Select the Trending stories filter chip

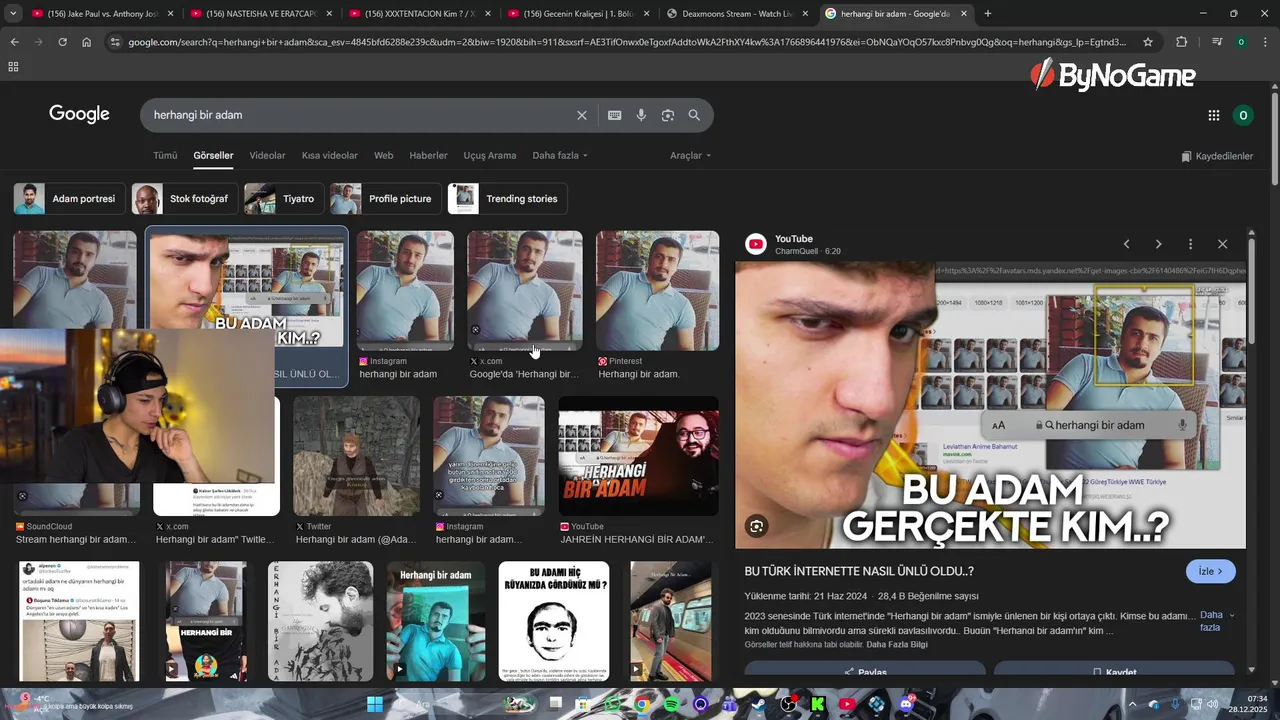click(508, 199)
